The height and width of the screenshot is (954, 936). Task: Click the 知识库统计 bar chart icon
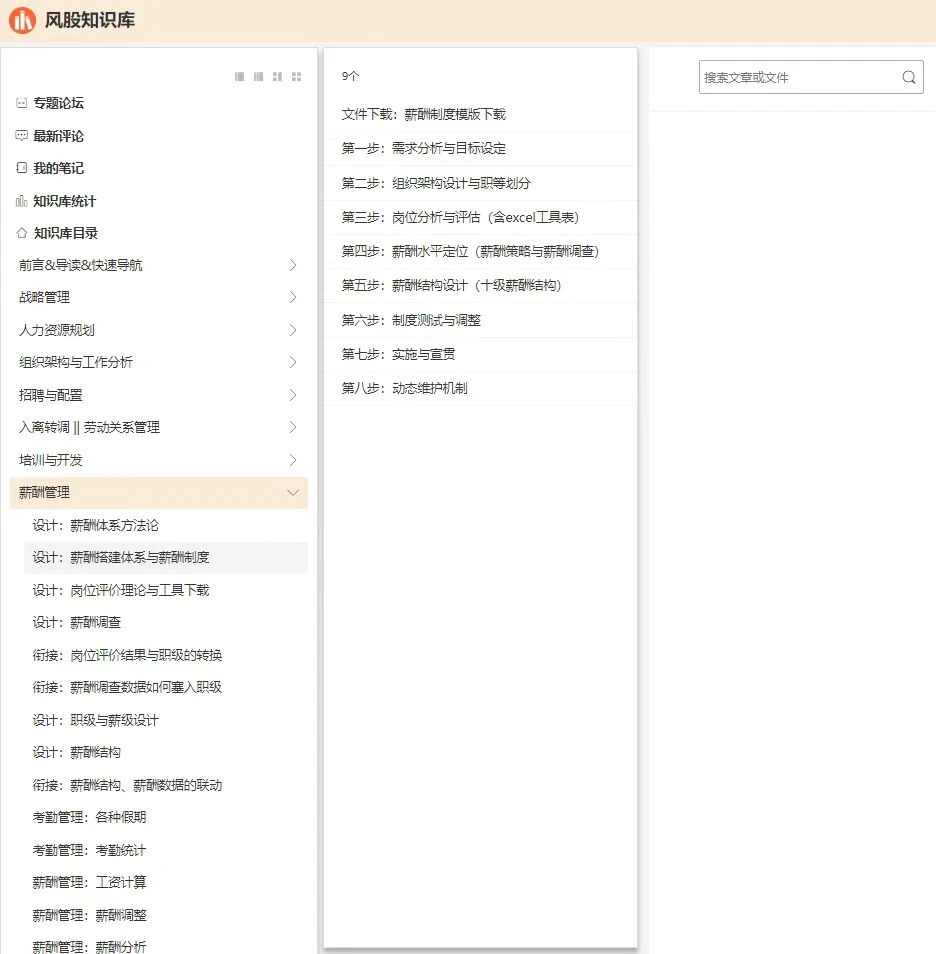22,201
